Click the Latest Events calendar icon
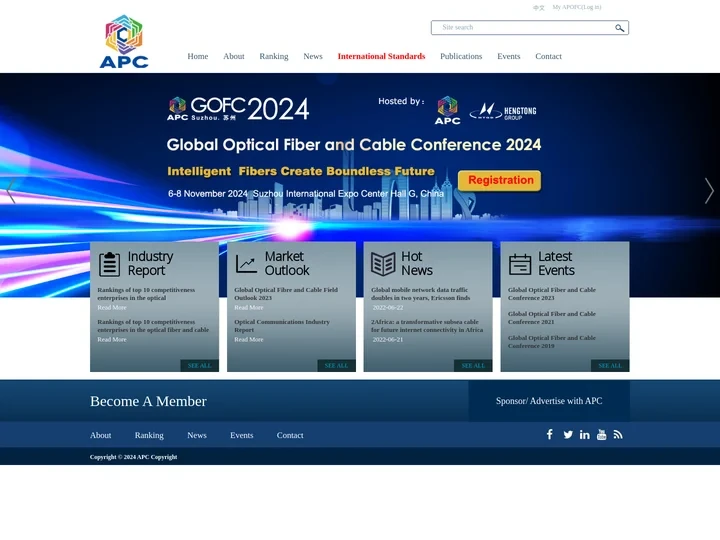The image size is (720, 540). (x=520, y=264)
